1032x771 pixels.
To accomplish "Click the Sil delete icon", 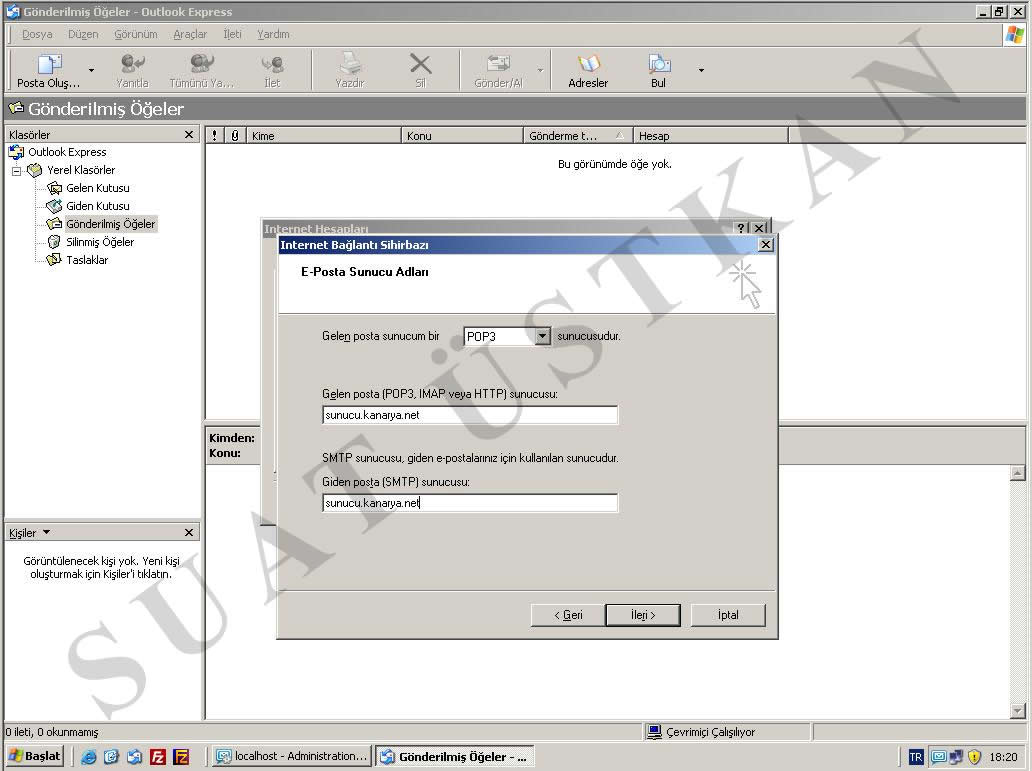I will tap(421, 65).
